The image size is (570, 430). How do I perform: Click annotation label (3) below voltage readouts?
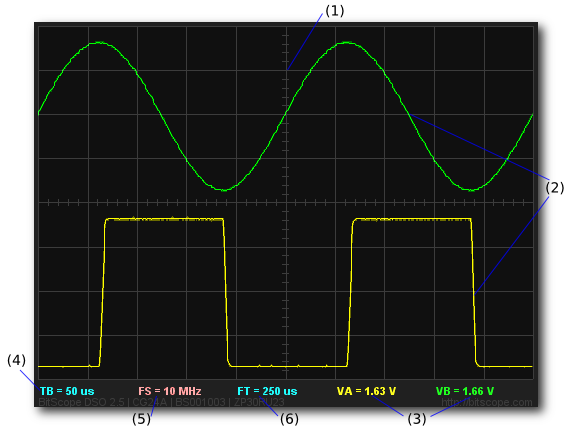coord(417,419)
